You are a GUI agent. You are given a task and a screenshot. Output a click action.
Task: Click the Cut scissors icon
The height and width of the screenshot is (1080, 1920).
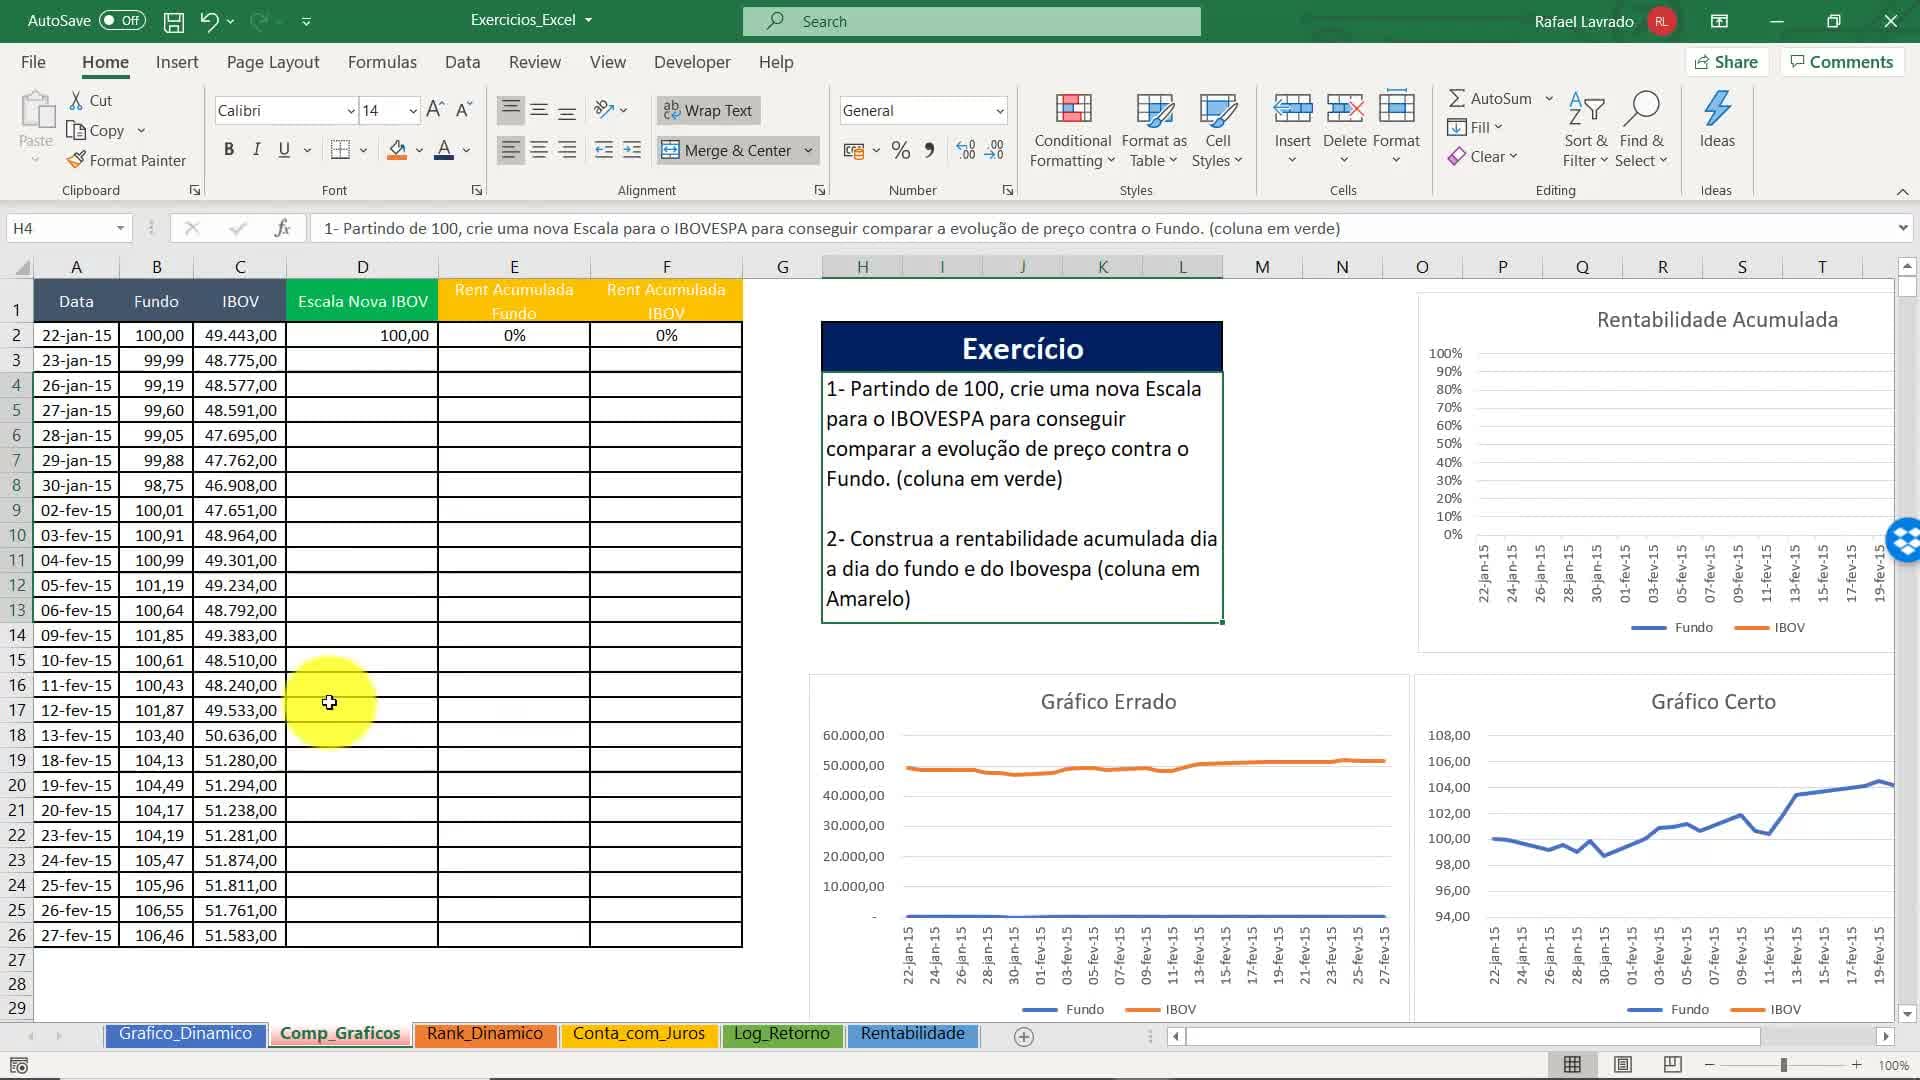click(x=76, y=101)
